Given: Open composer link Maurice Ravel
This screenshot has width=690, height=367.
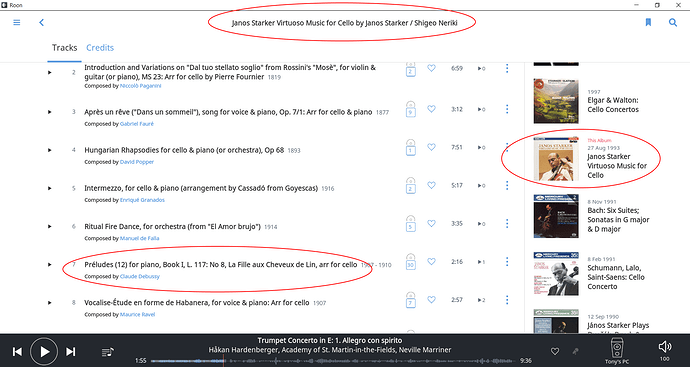Looking at the screenshot, I should tap(137, 314).
